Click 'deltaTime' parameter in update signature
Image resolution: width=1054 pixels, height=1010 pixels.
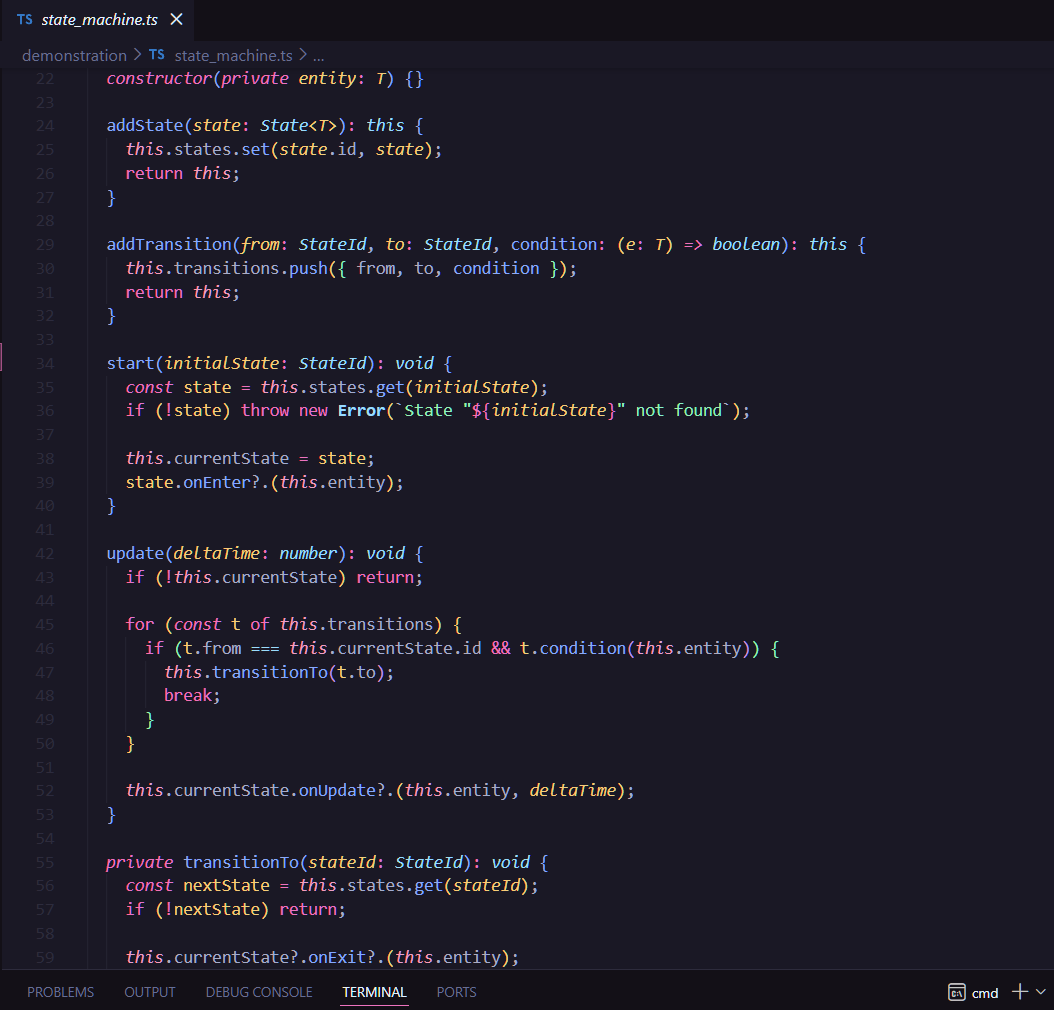click(216, 554)
